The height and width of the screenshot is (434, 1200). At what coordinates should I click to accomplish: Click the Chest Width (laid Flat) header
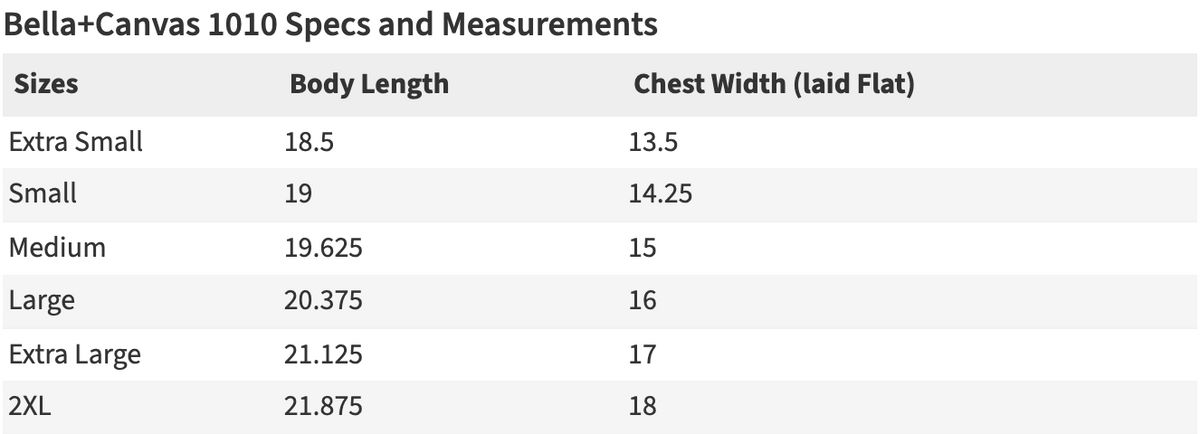click(x=774, y=84)
